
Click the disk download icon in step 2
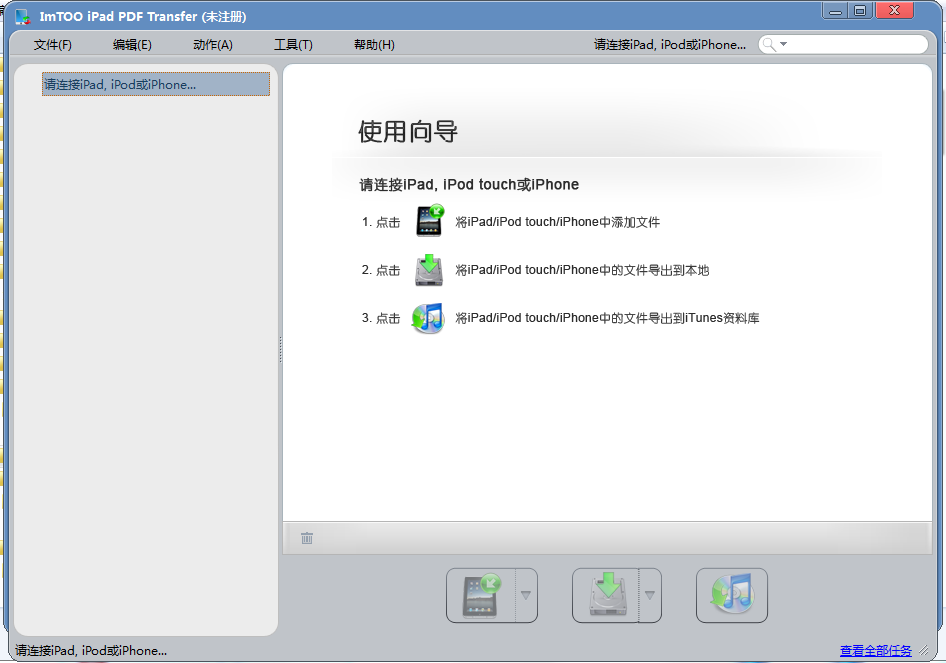point(429,270)
